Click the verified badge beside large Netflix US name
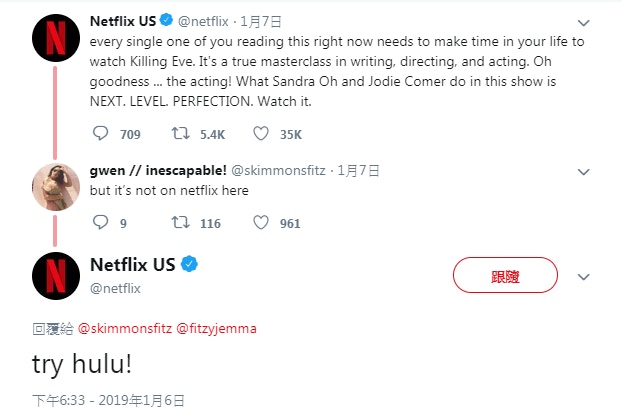The image size is (622, 412). (x=188, y=266)
